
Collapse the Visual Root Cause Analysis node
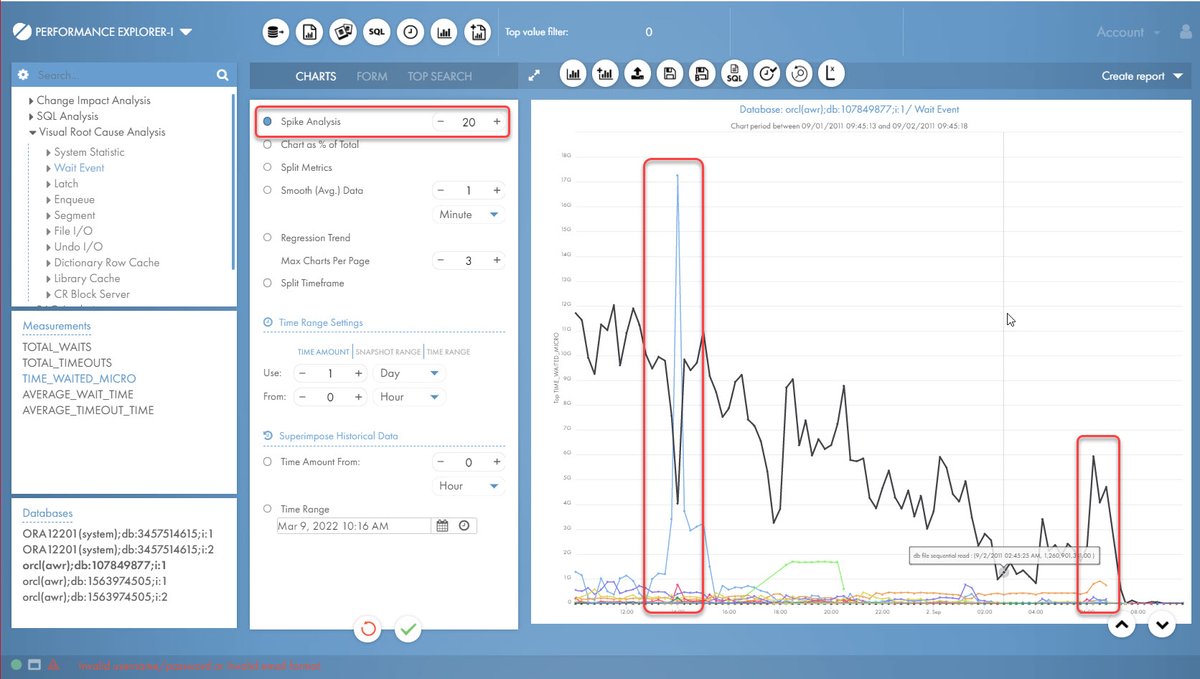32,133
